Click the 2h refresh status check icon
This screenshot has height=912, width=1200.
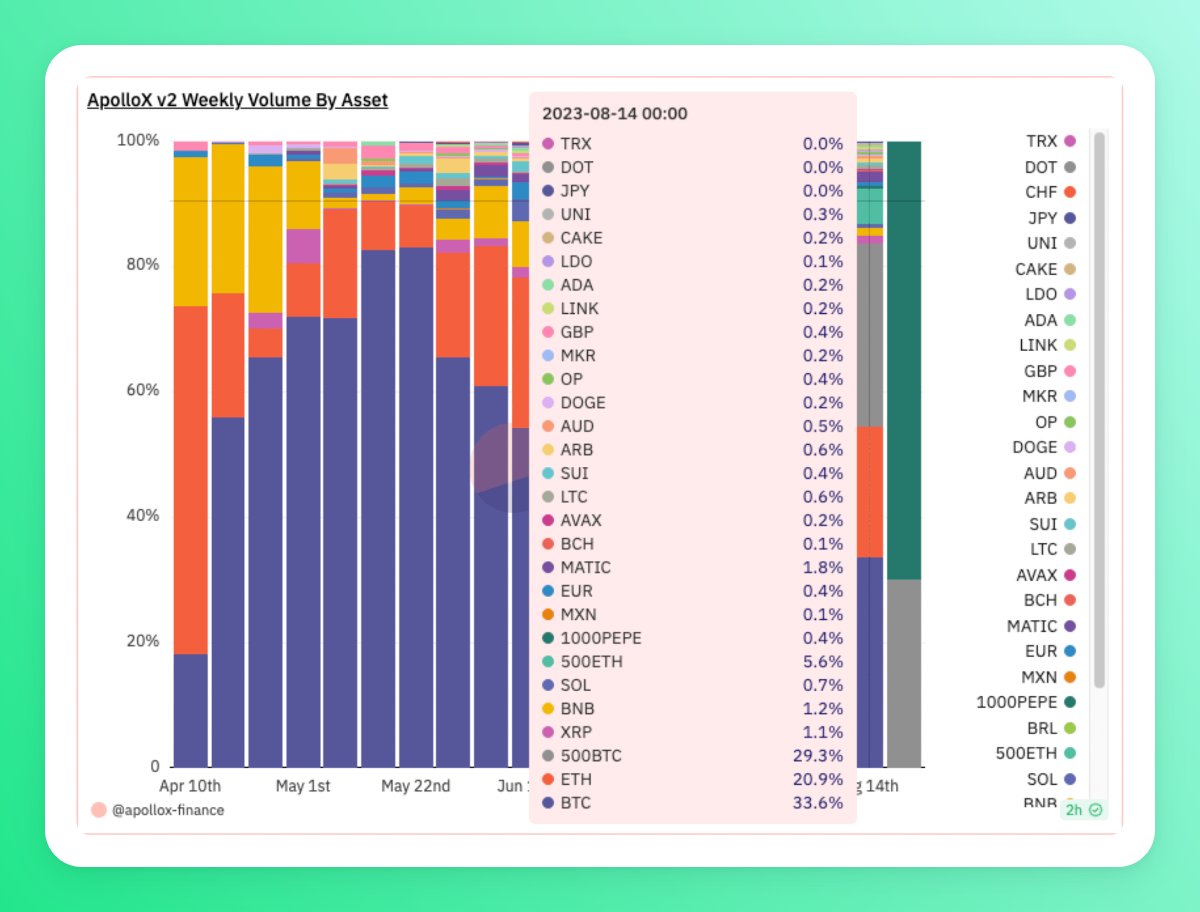click(x=1096, y=810)
